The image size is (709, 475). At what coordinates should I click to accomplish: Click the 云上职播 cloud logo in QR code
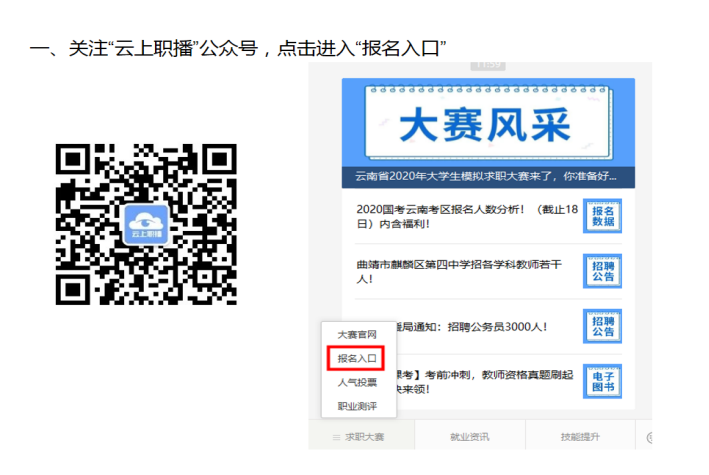[x=146, y=224]
